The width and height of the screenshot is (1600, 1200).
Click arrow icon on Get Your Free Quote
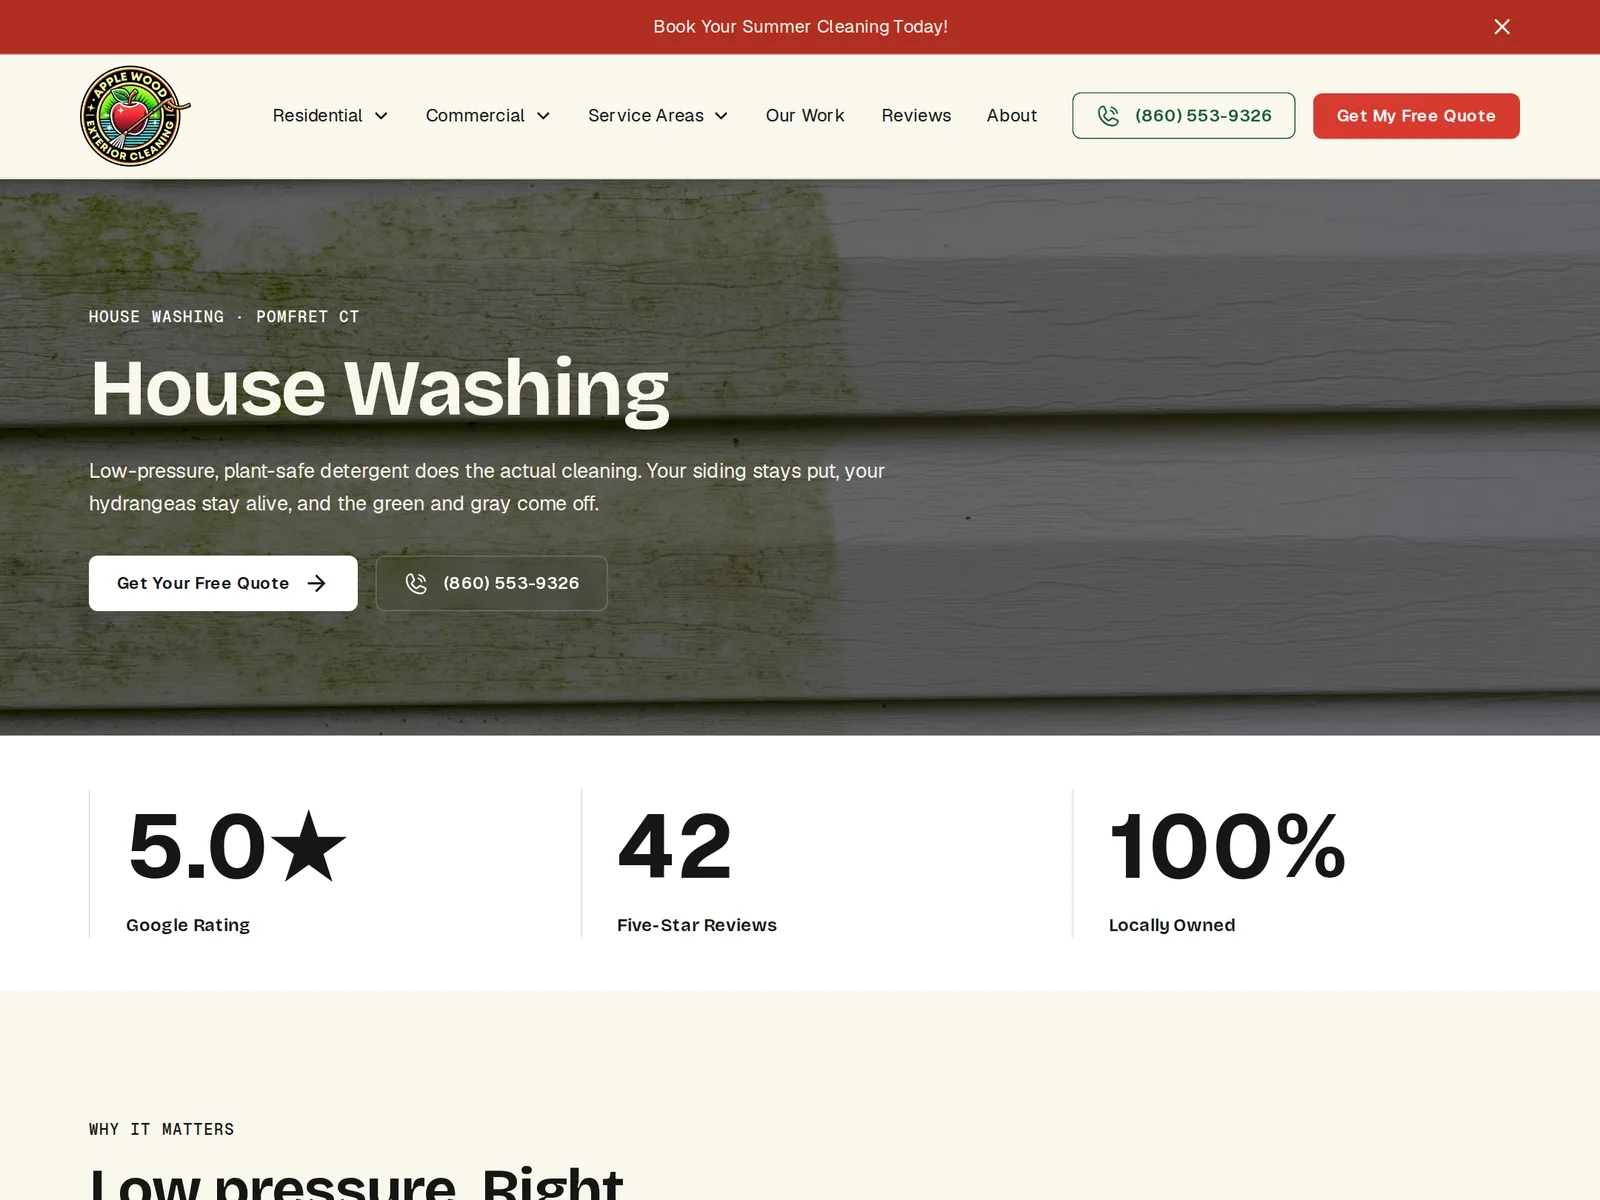(317, 583)
